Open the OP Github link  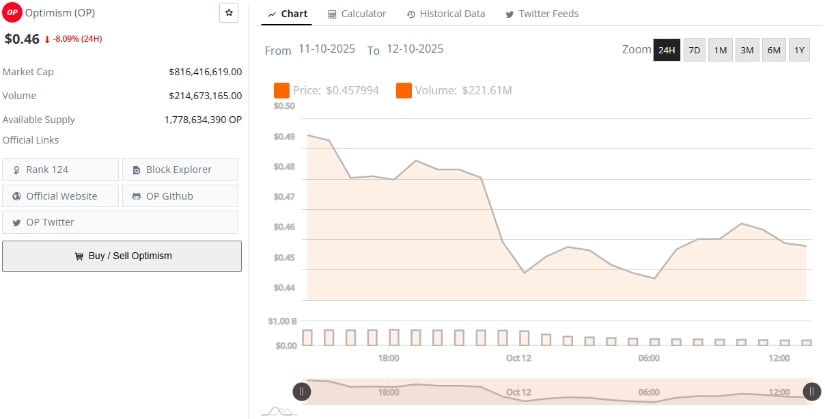click(180, 196)
